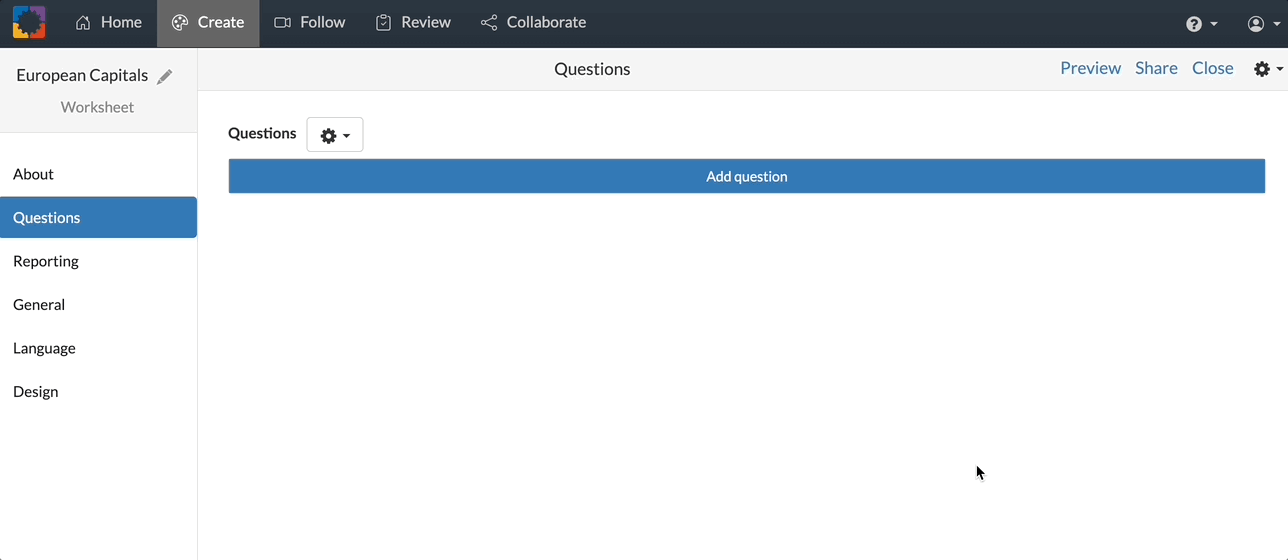Open the Reporting settings page

click(98, 261)
